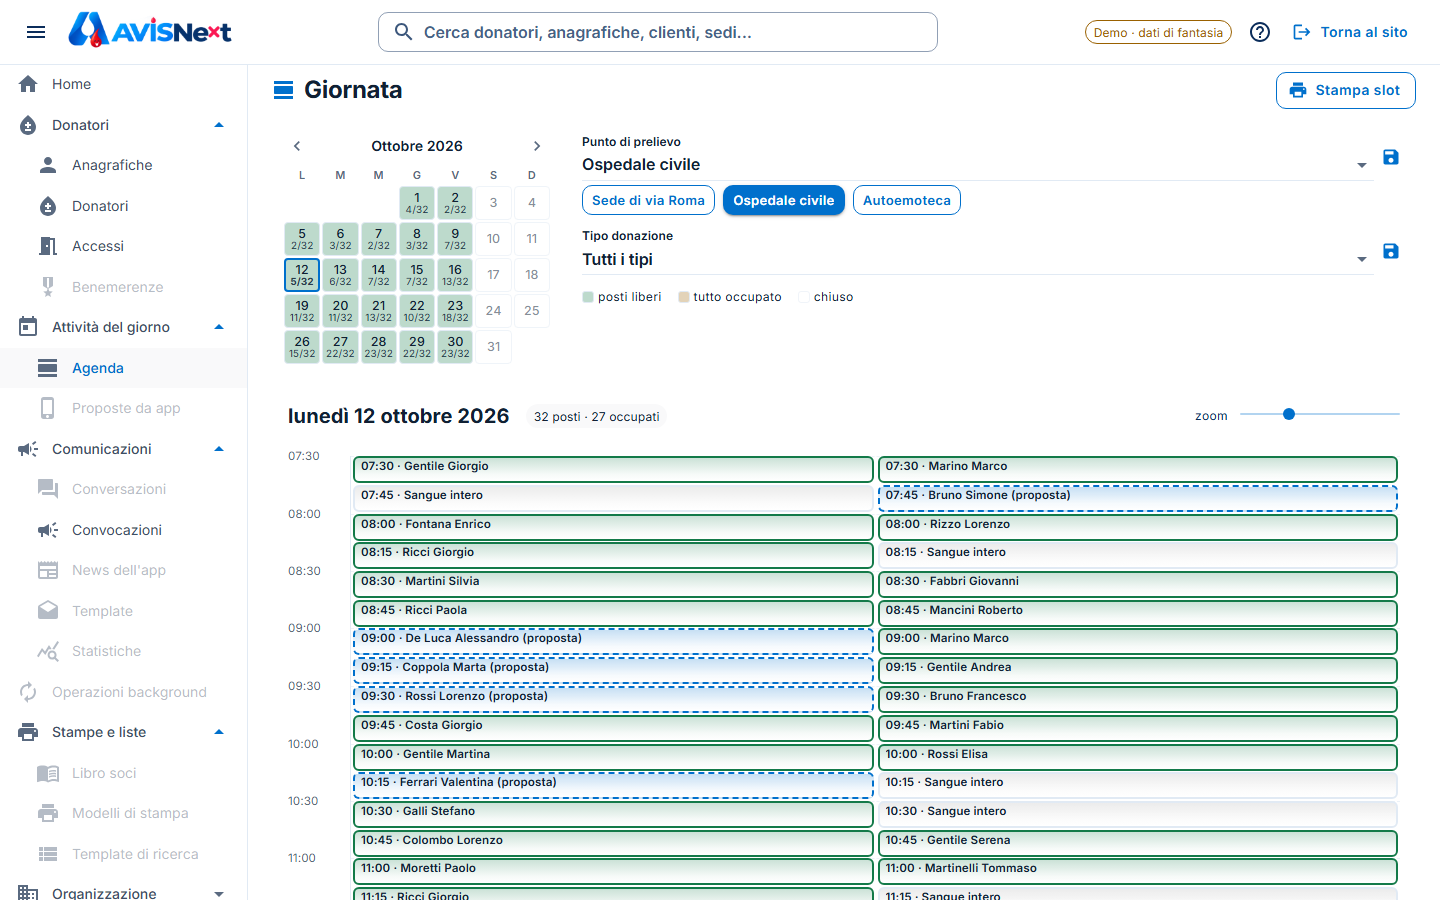Open Convocazioni in the sidebar
Image resolution: width=1440 pixels, height=900 pixels.
coord(124,530)
